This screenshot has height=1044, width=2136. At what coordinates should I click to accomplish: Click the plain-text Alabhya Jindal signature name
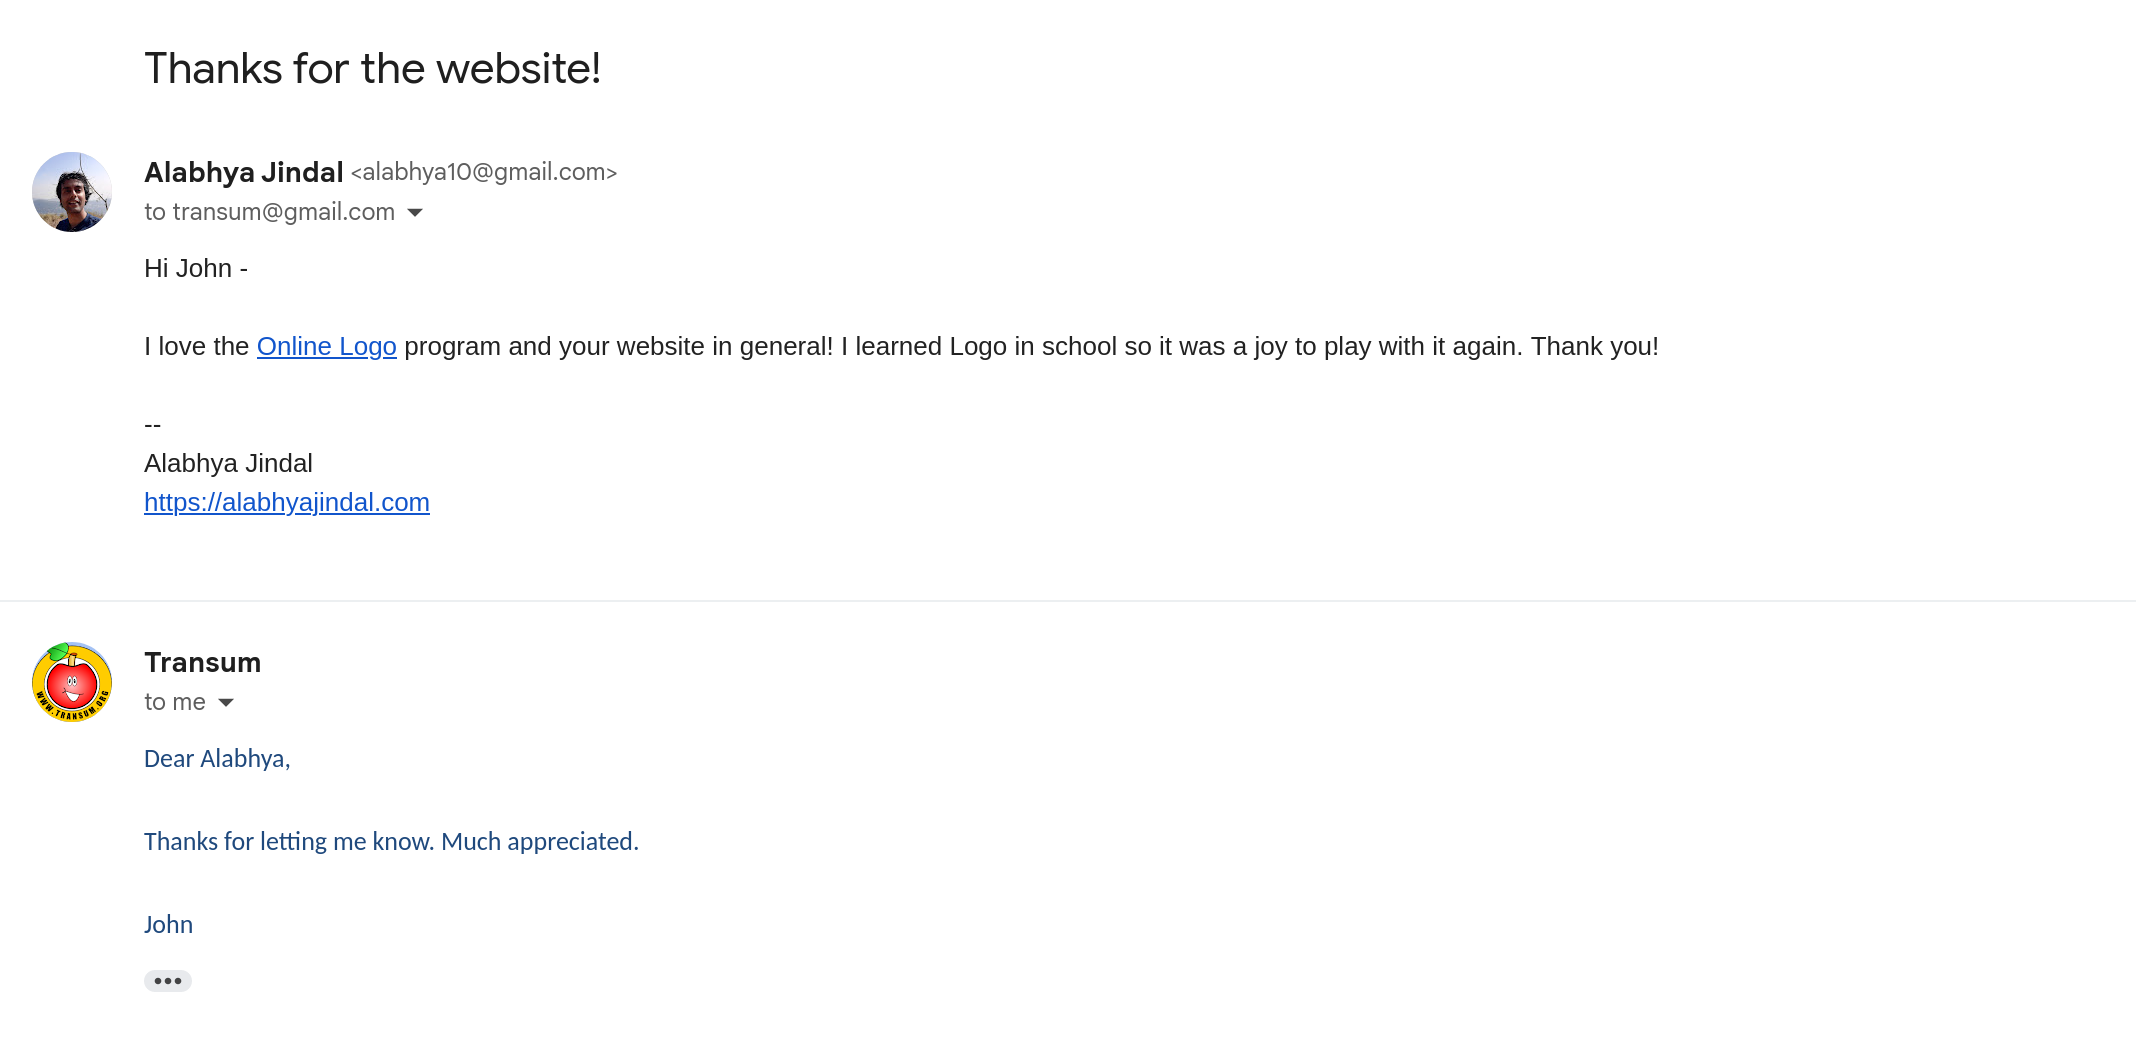(228, 463)
